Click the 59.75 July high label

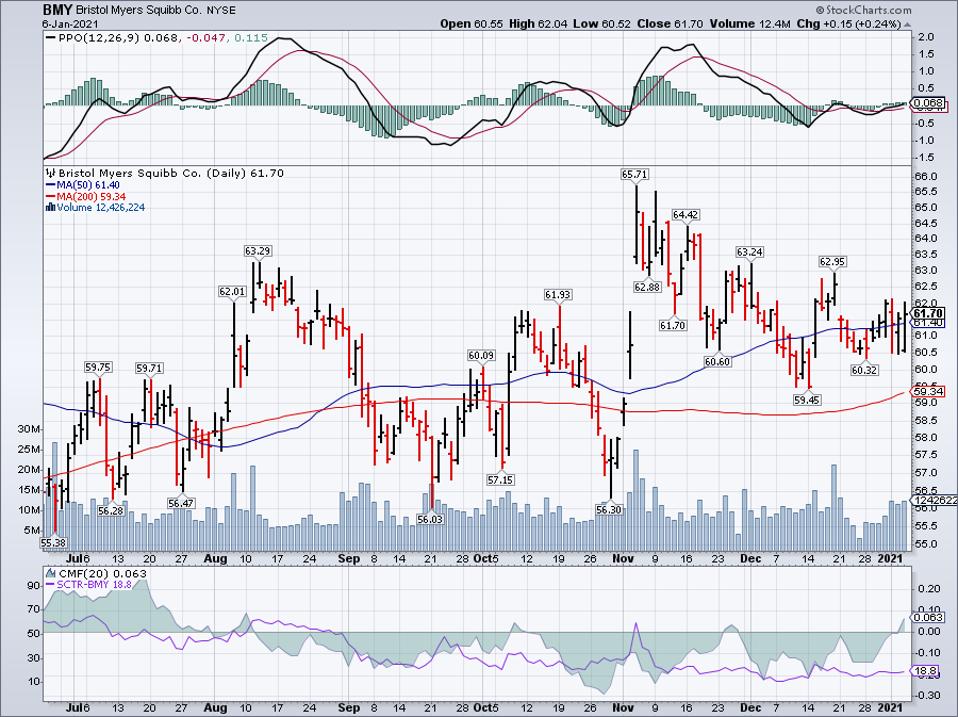[98, 368]
